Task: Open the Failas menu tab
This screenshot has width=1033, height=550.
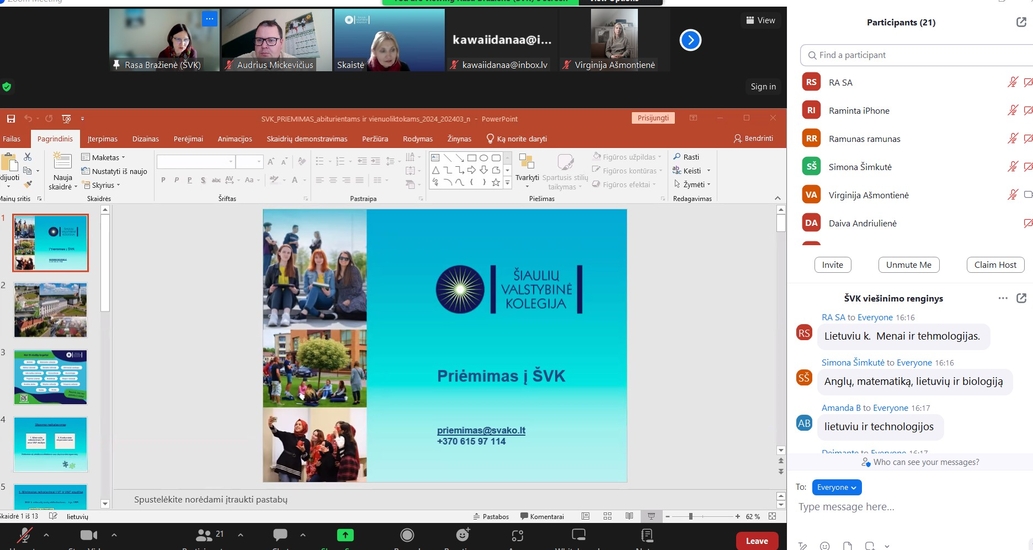Action: tap(11, 139)
